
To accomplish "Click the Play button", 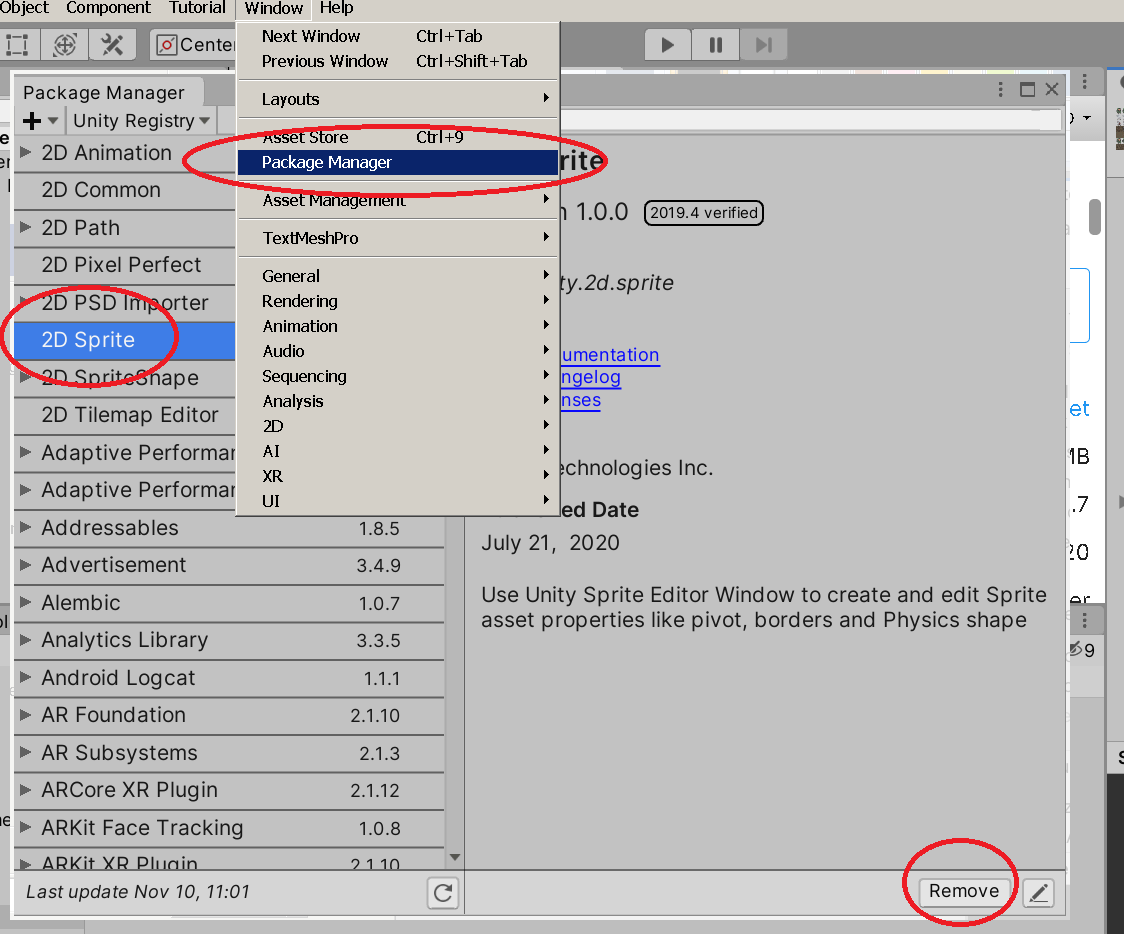I will (667, 45).
